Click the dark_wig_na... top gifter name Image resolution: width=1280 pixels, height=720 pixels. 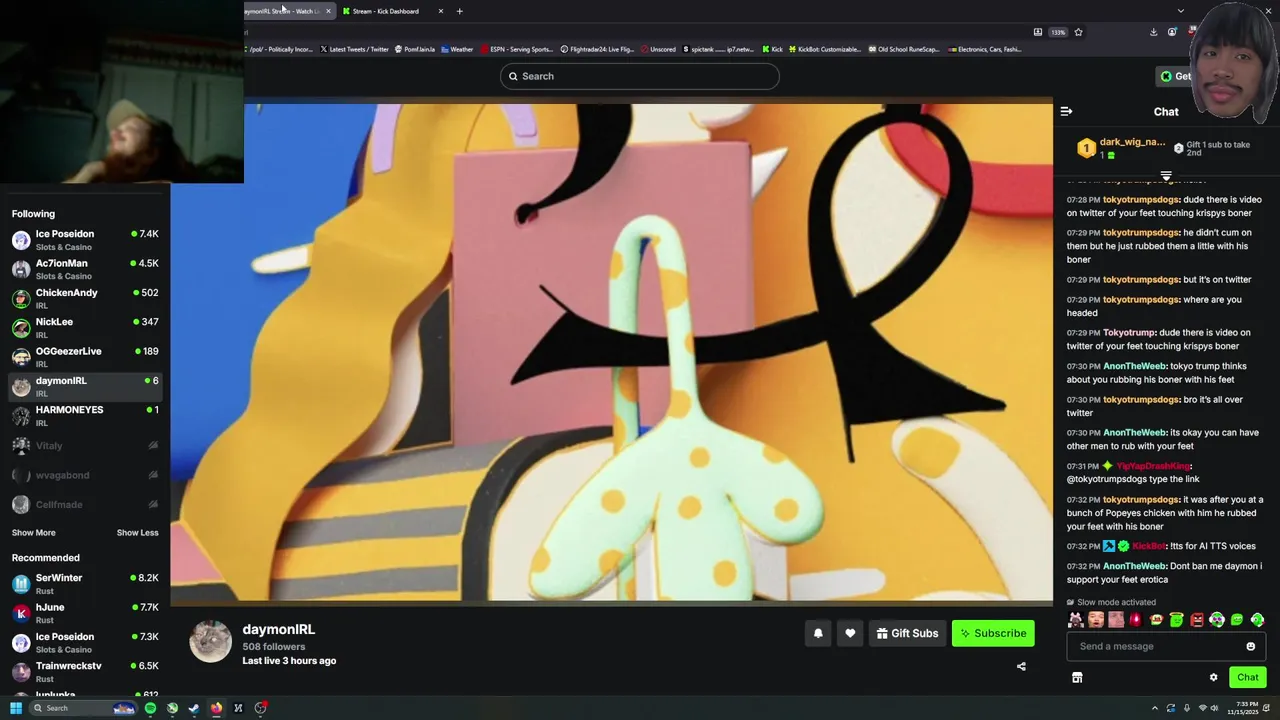[x=1132, y=142]
